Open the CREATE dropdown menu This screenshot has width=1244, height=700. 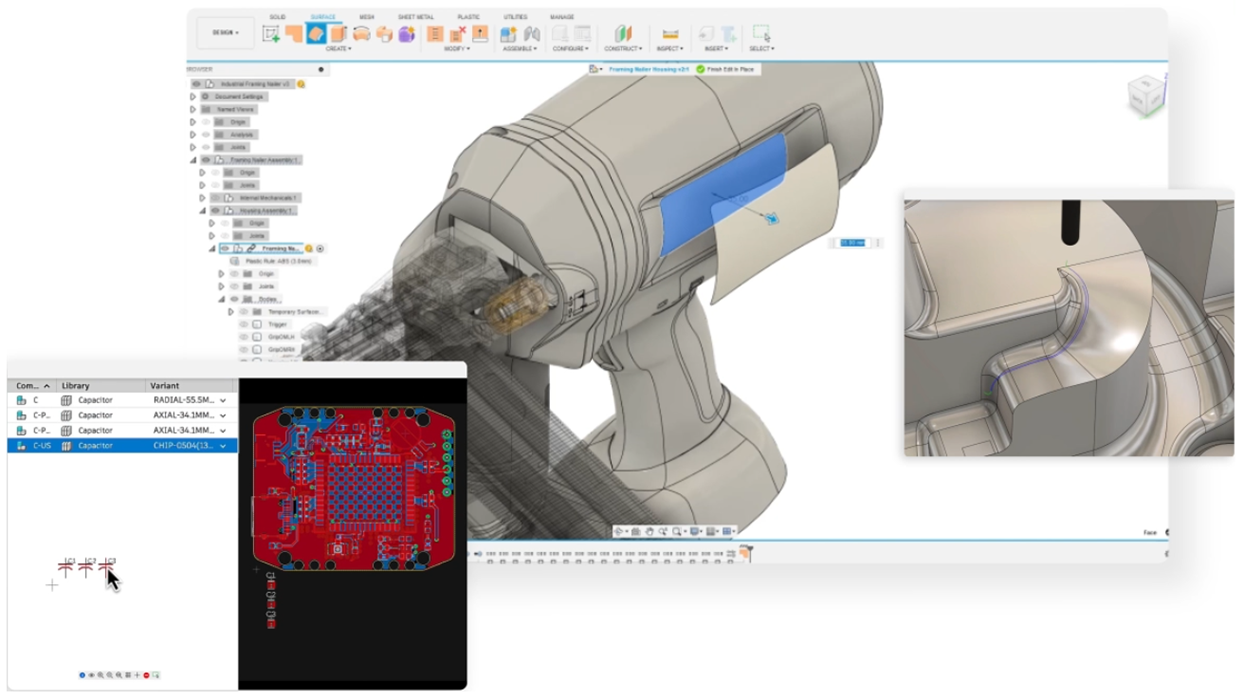tap(338, 48)
